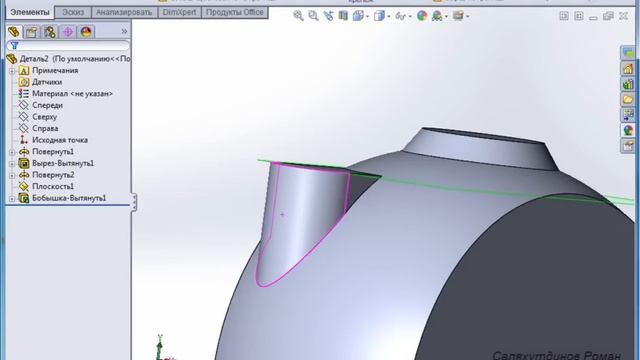Switch to Анализировать tab
This screenshot has width=640, height=360.
(x=124, y=12)
